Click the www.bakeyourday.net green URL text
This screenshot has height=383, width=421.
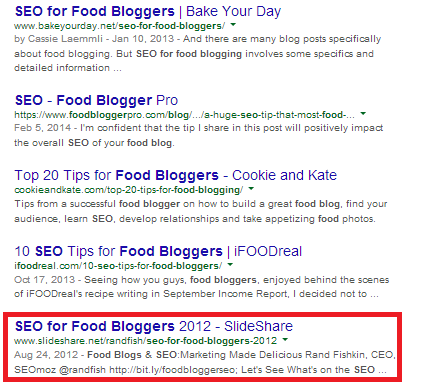120,26
